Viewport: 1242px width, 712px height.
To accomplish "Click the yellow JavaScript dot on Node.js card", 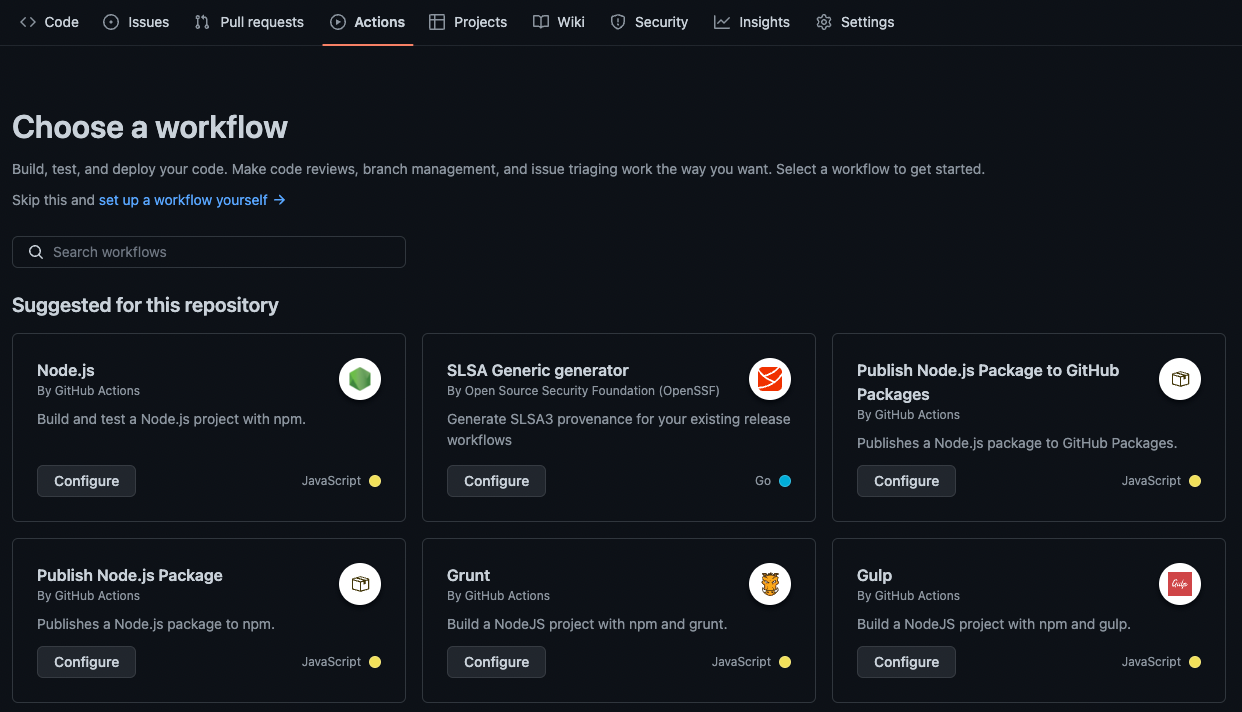I will click(375, 481).
